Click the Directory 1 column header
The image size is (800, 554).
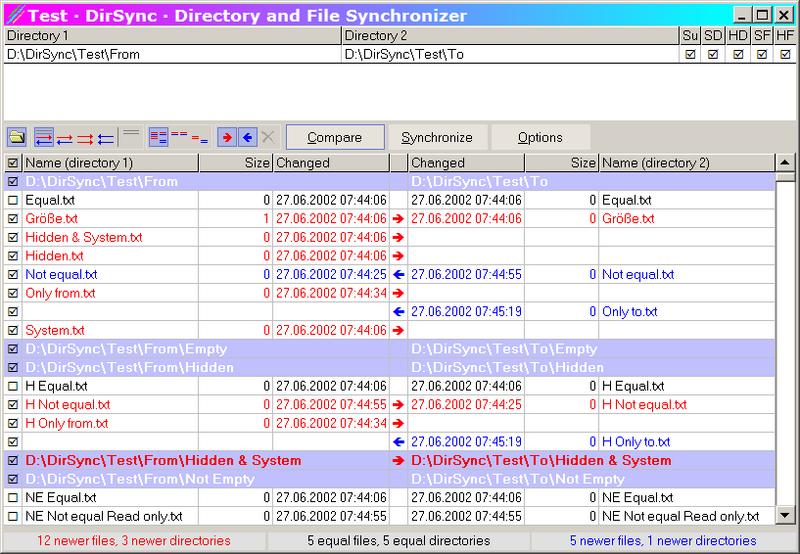coord(172,36)
